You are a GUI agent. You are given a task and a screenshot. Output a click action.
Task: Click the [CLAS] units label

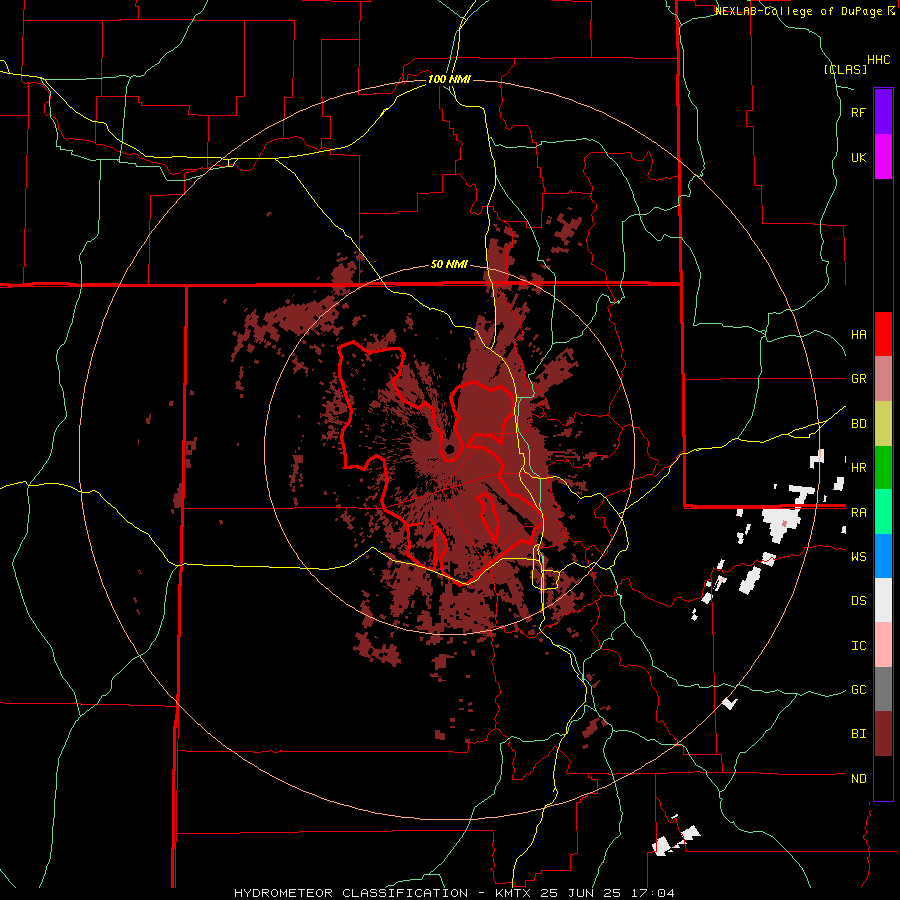point(845,69)
